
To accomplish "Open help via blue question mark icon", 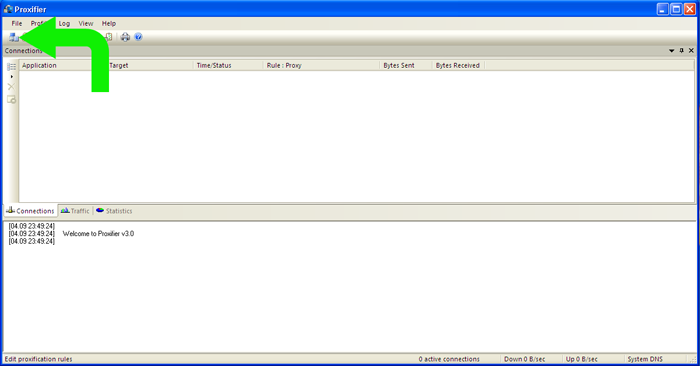I will 138,37.
